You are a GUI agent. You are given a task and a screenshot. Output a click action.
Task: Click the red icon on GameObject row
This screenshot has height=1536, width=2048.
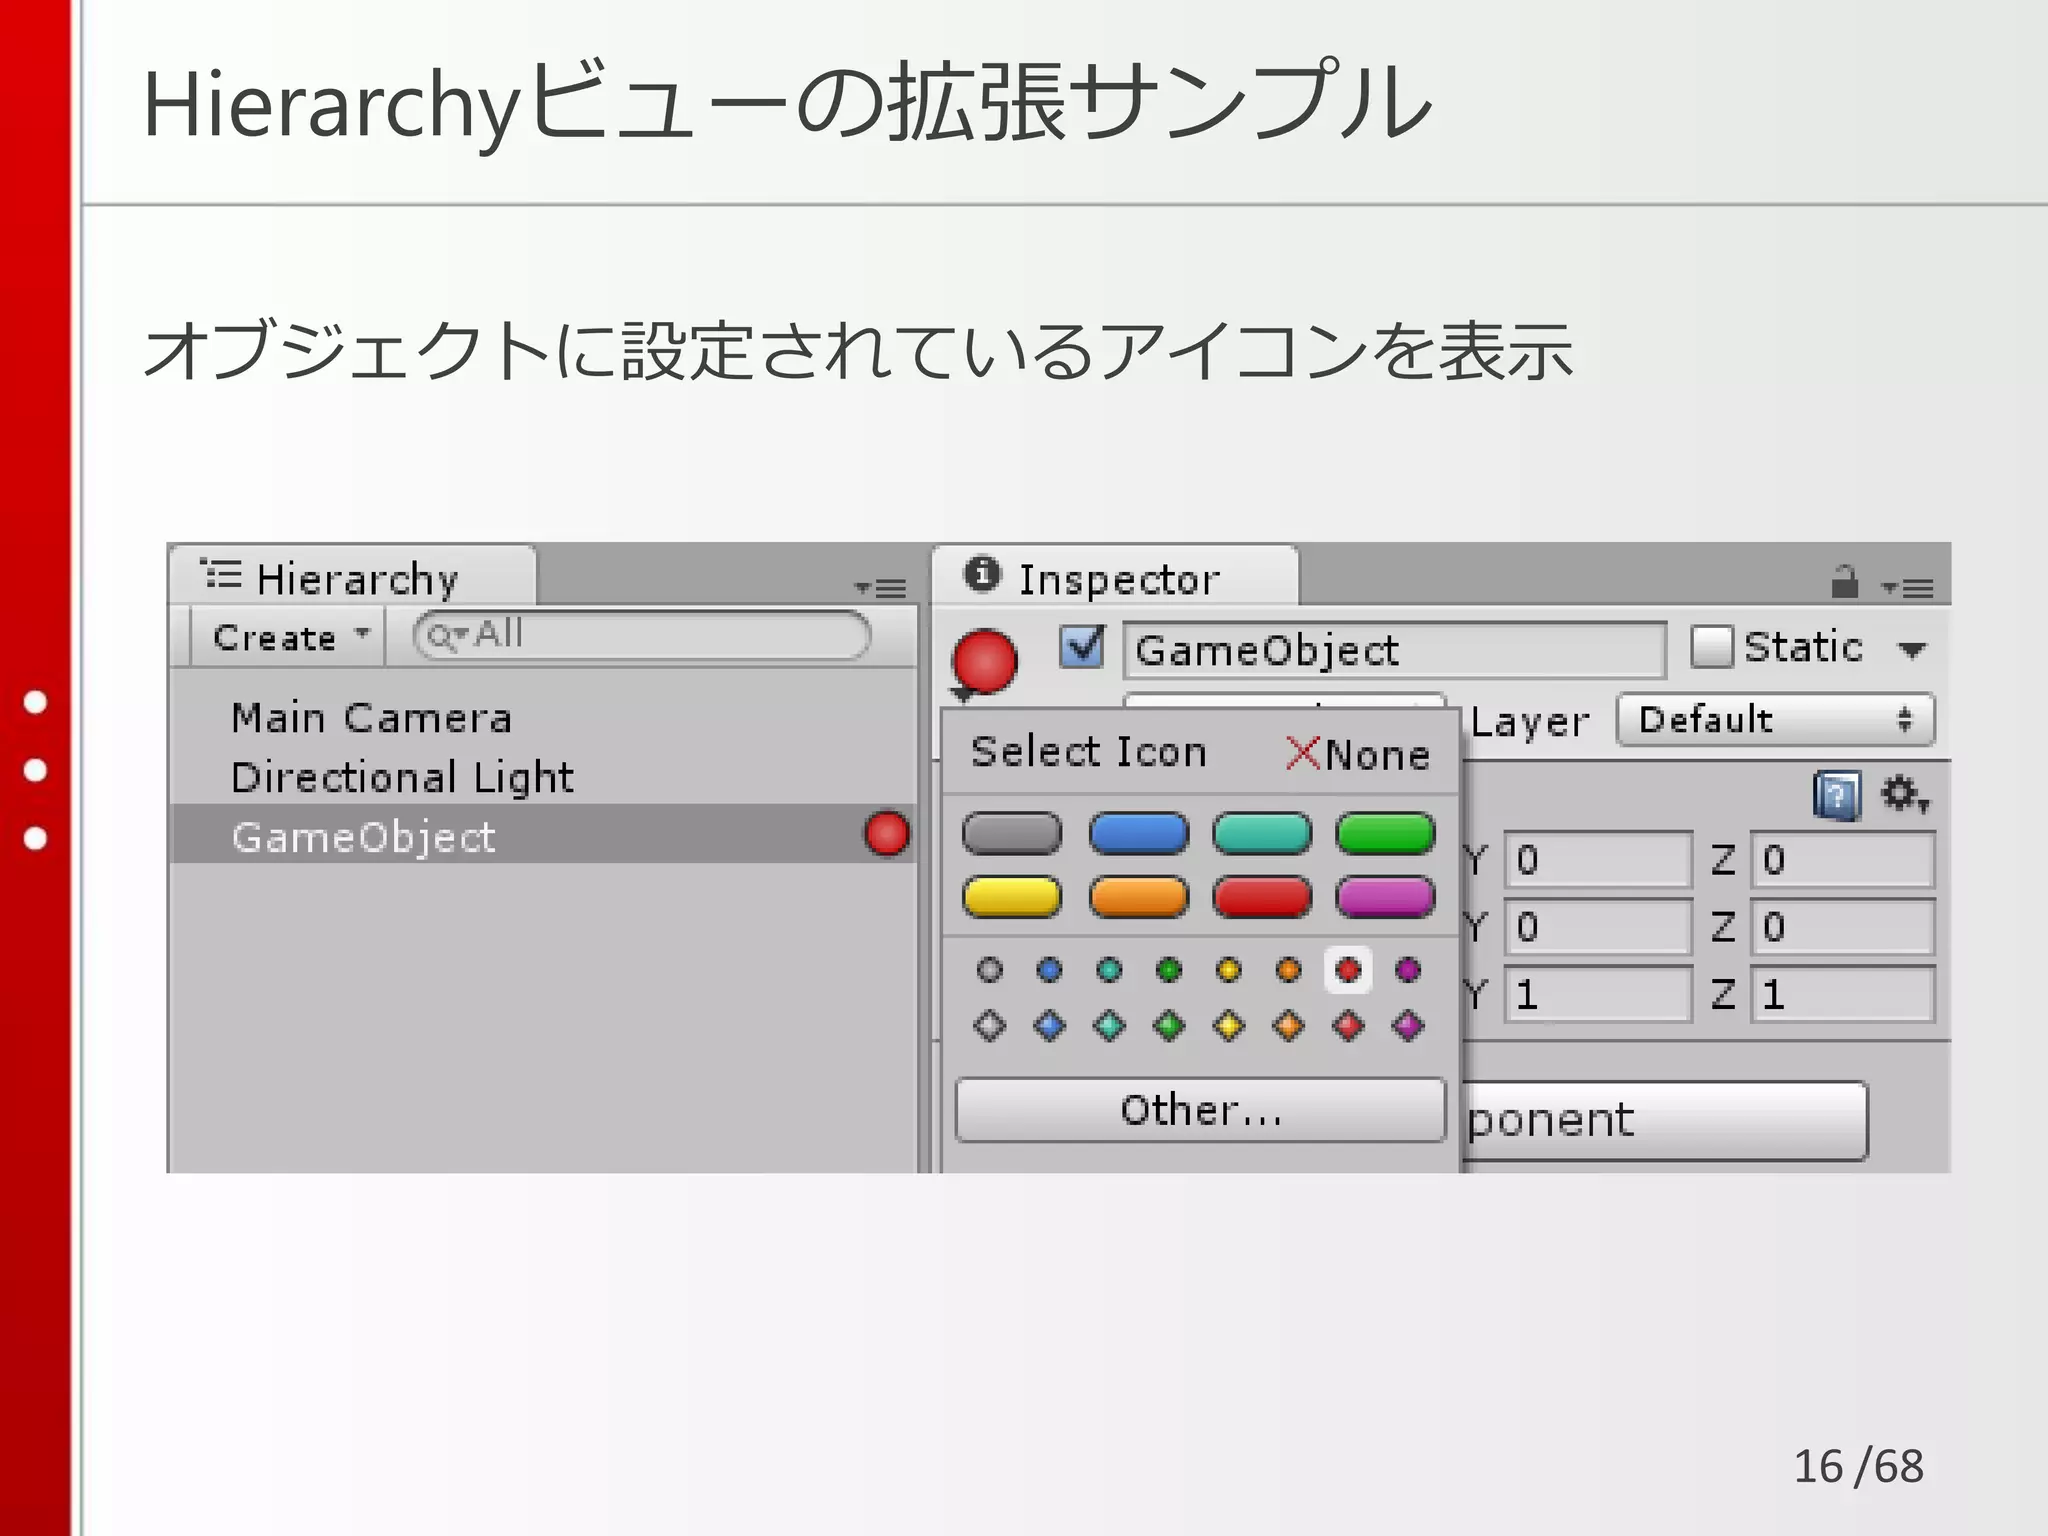(x=887, y=833)
